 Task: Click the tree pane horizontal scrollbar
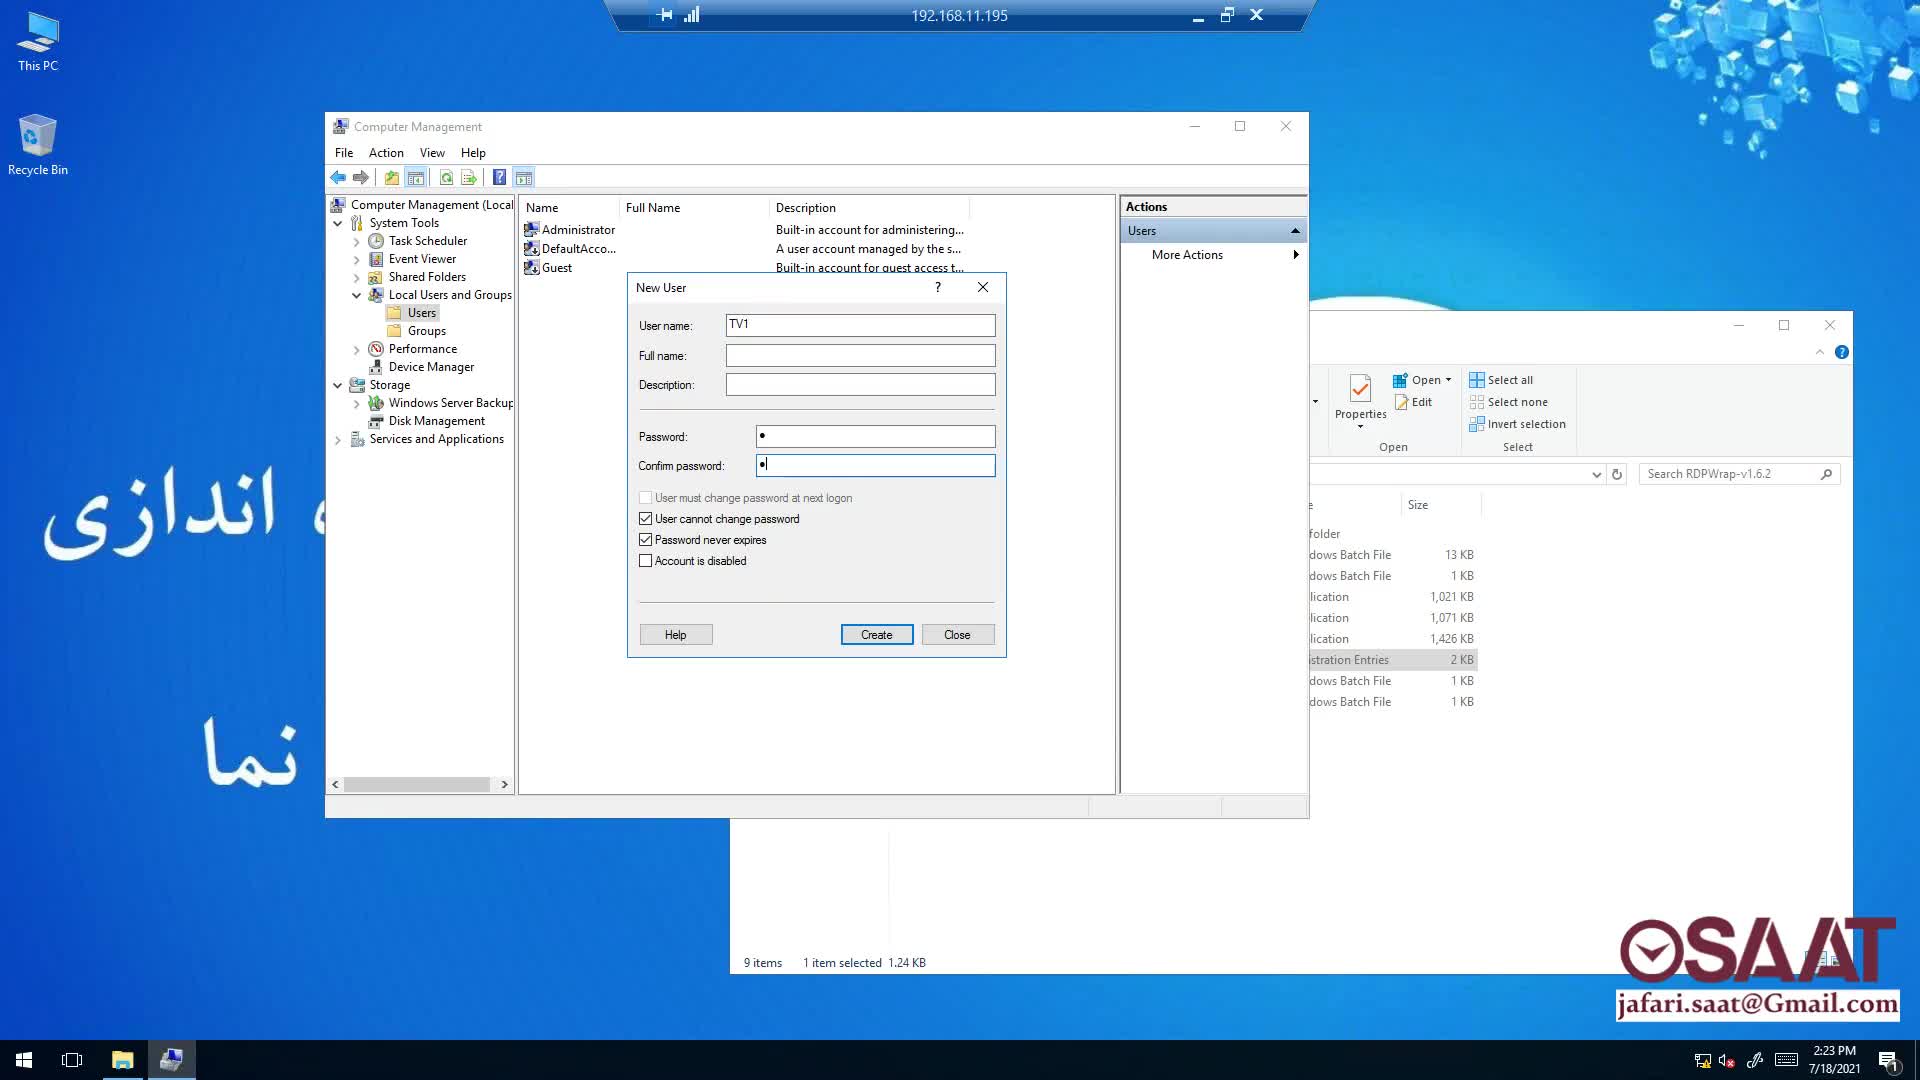[x=418, y=785]
